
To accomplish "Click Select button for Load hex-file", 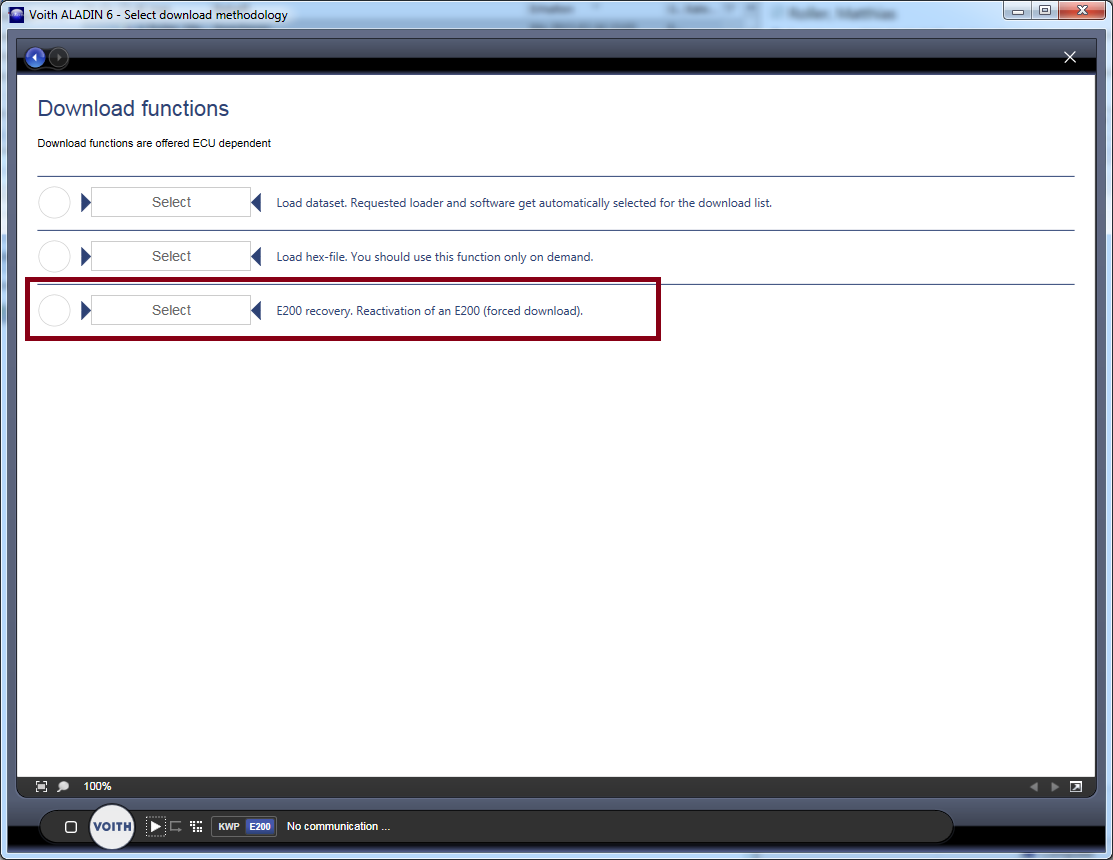I will coord(171,256).
